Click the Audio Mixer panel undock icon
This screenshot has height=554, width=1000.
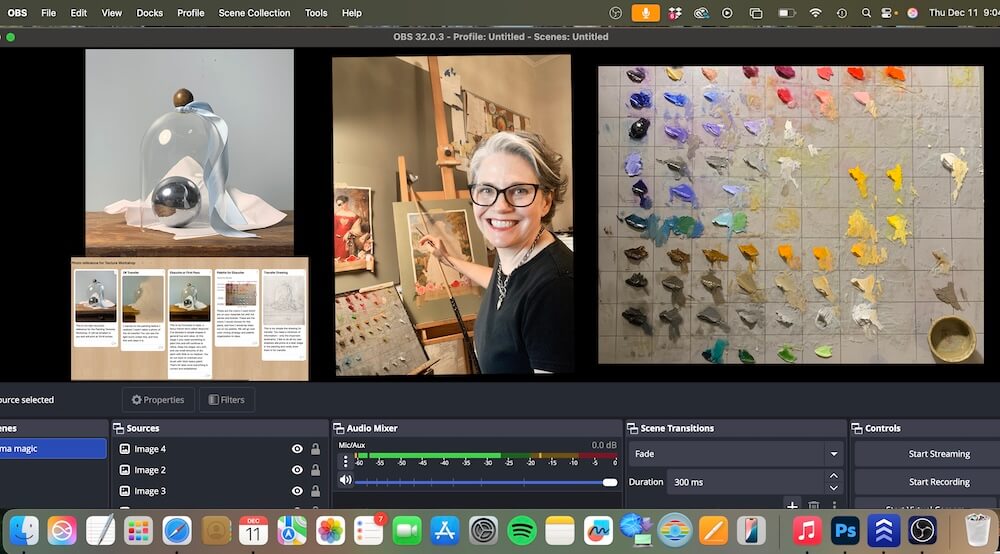338,428
